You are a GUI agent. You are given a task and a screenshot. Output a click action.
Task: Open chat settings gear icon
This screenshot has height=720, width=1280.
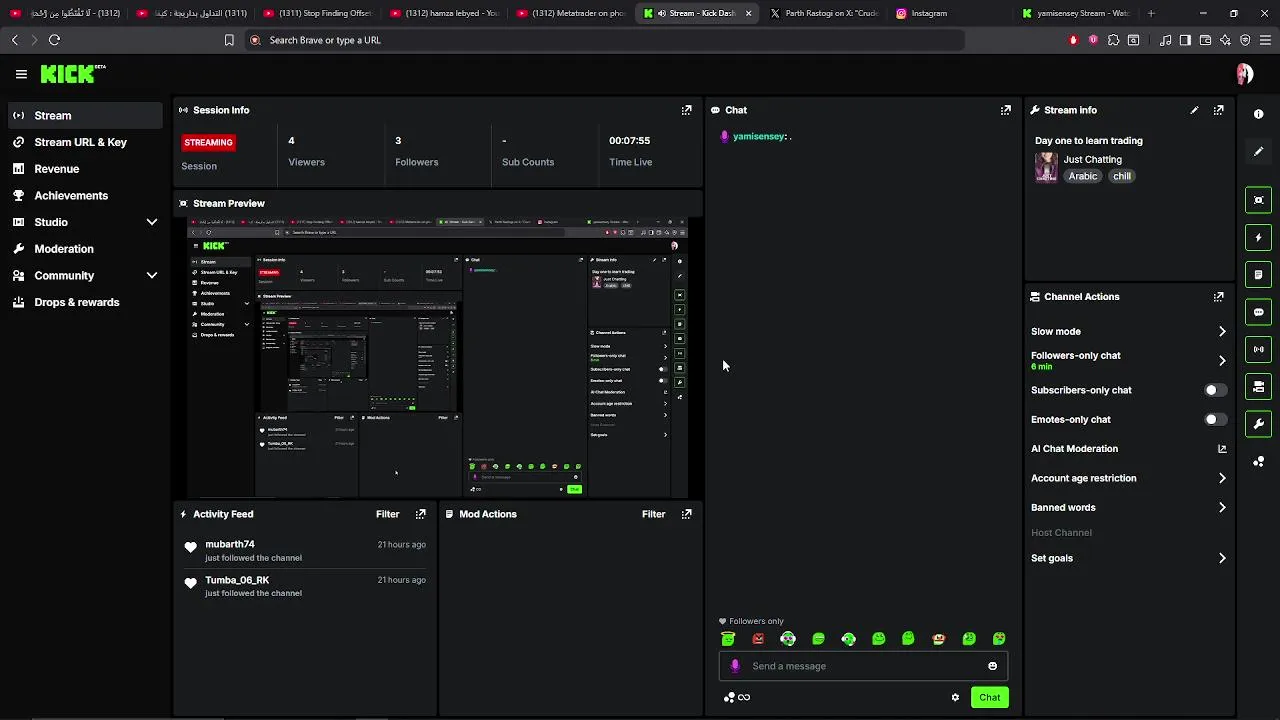coord(955,697)
